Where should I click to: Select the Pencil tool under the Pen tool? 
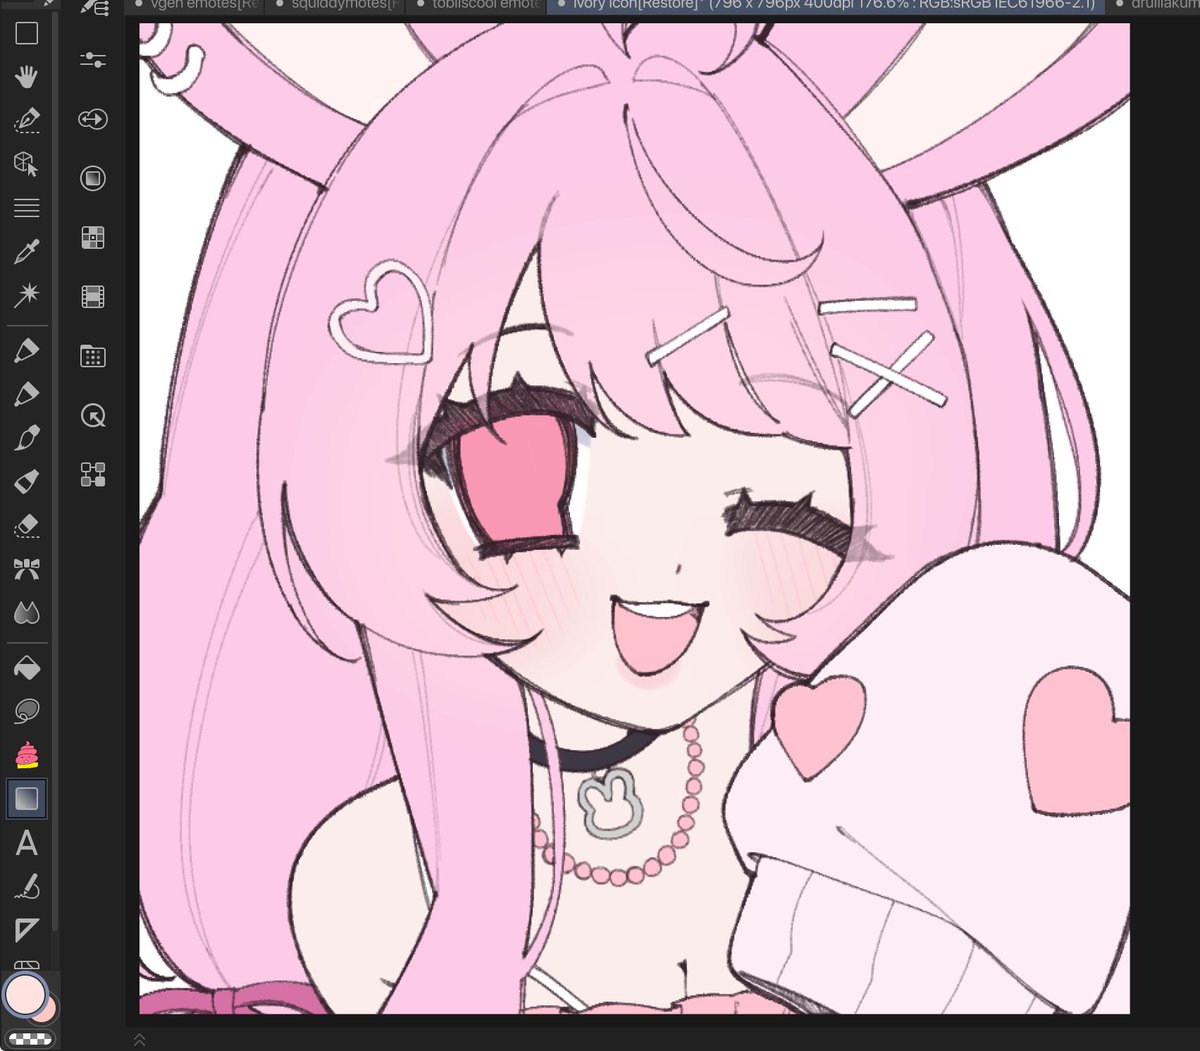pyautogui.click(x=27, y=394)
